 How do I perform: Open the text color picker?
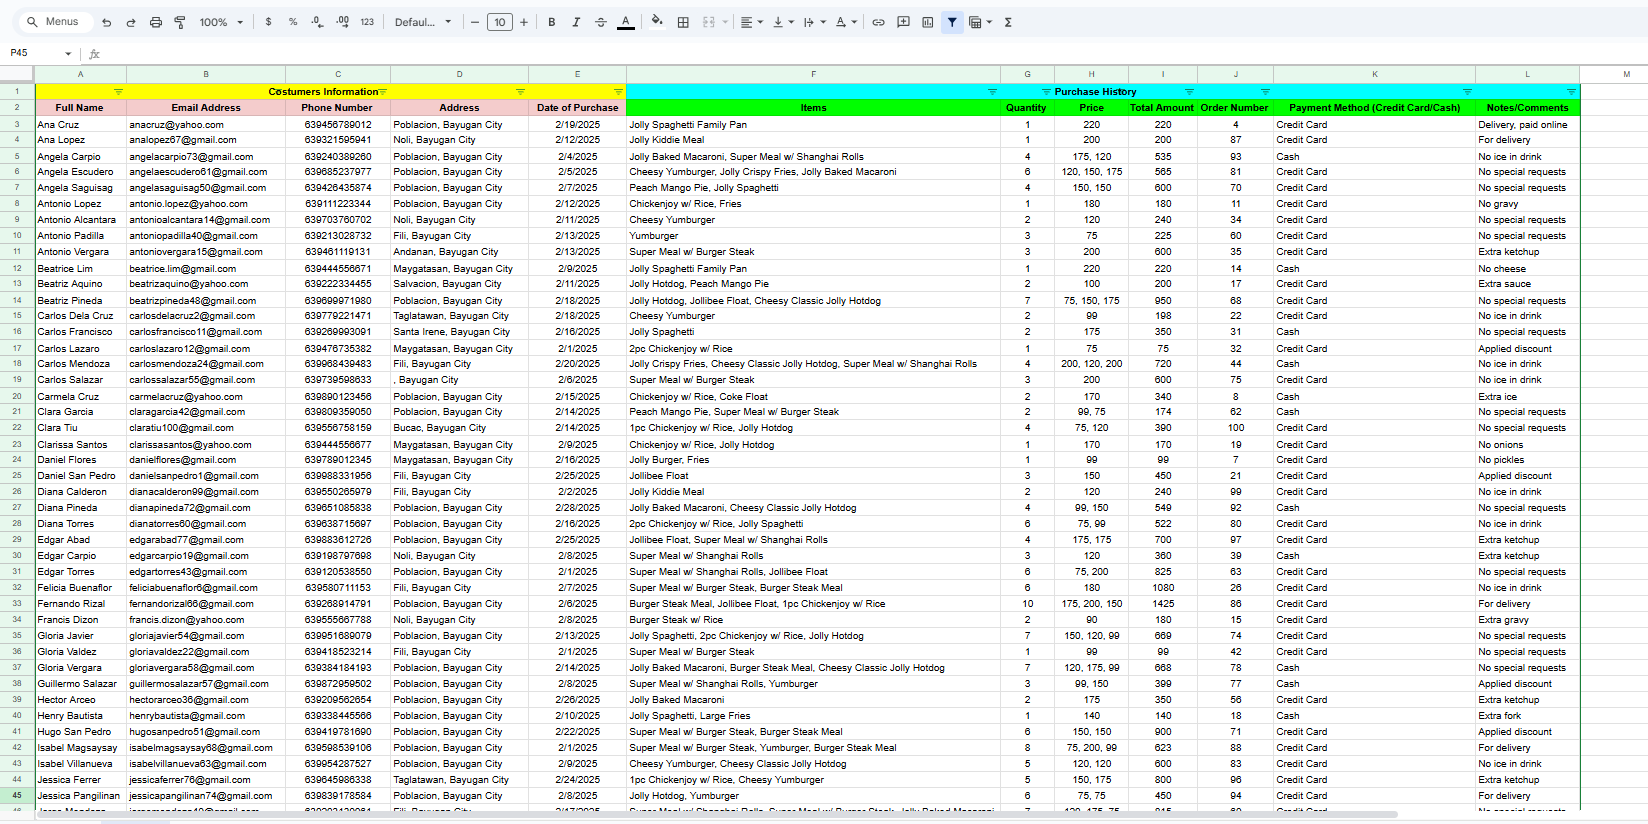point(626,22)
